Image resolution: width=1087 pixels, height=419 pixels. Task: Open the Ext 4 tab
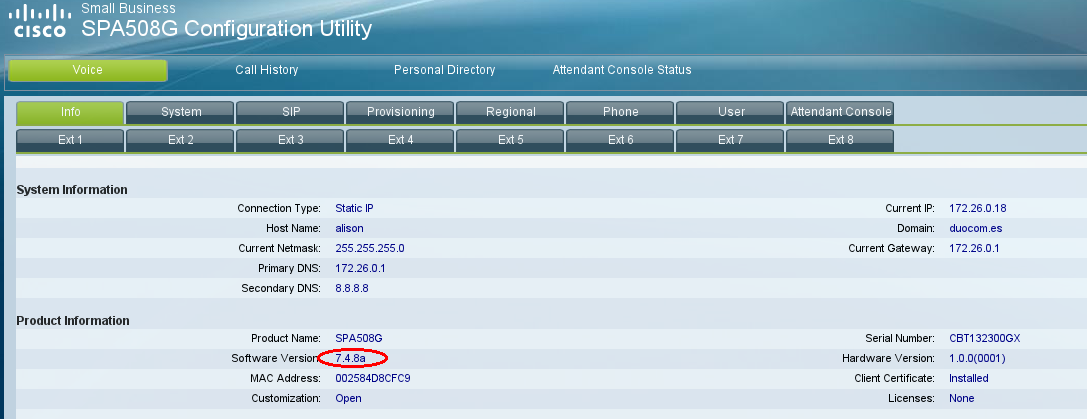(400, 140)
